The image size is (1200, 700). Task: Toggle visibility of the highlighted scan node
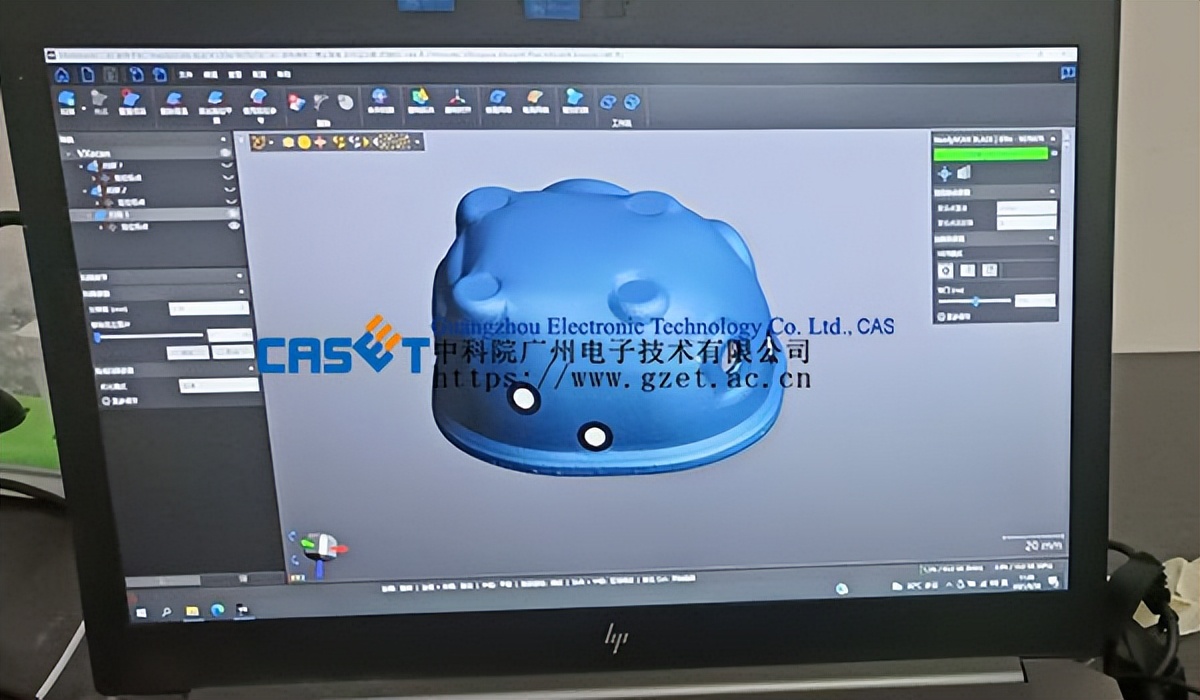[233, 214]
